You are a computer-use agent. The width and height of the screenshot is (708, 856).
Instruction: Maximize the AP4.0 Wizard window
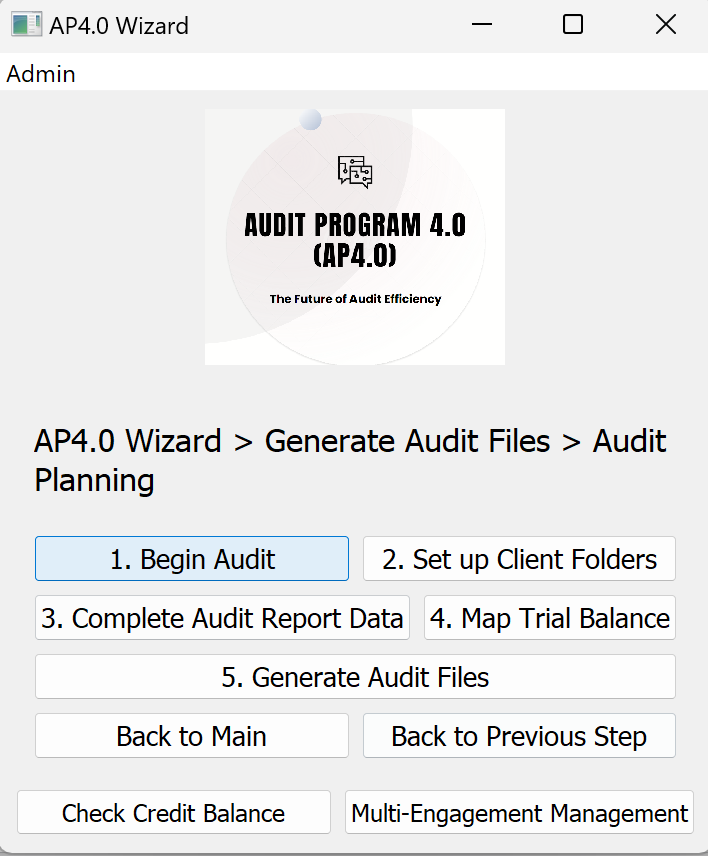click(573, 24)
